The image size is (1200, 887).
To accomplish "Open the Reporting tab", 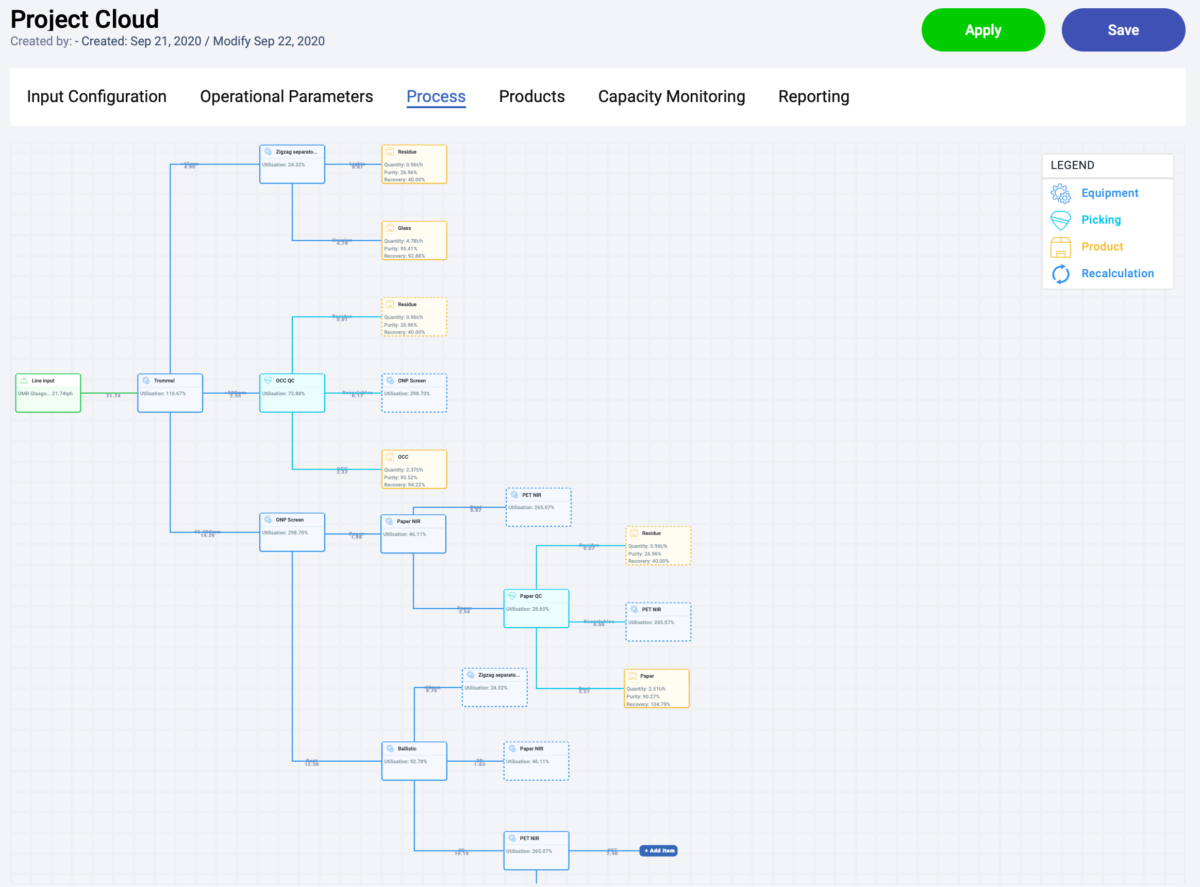I will (813, 97).
